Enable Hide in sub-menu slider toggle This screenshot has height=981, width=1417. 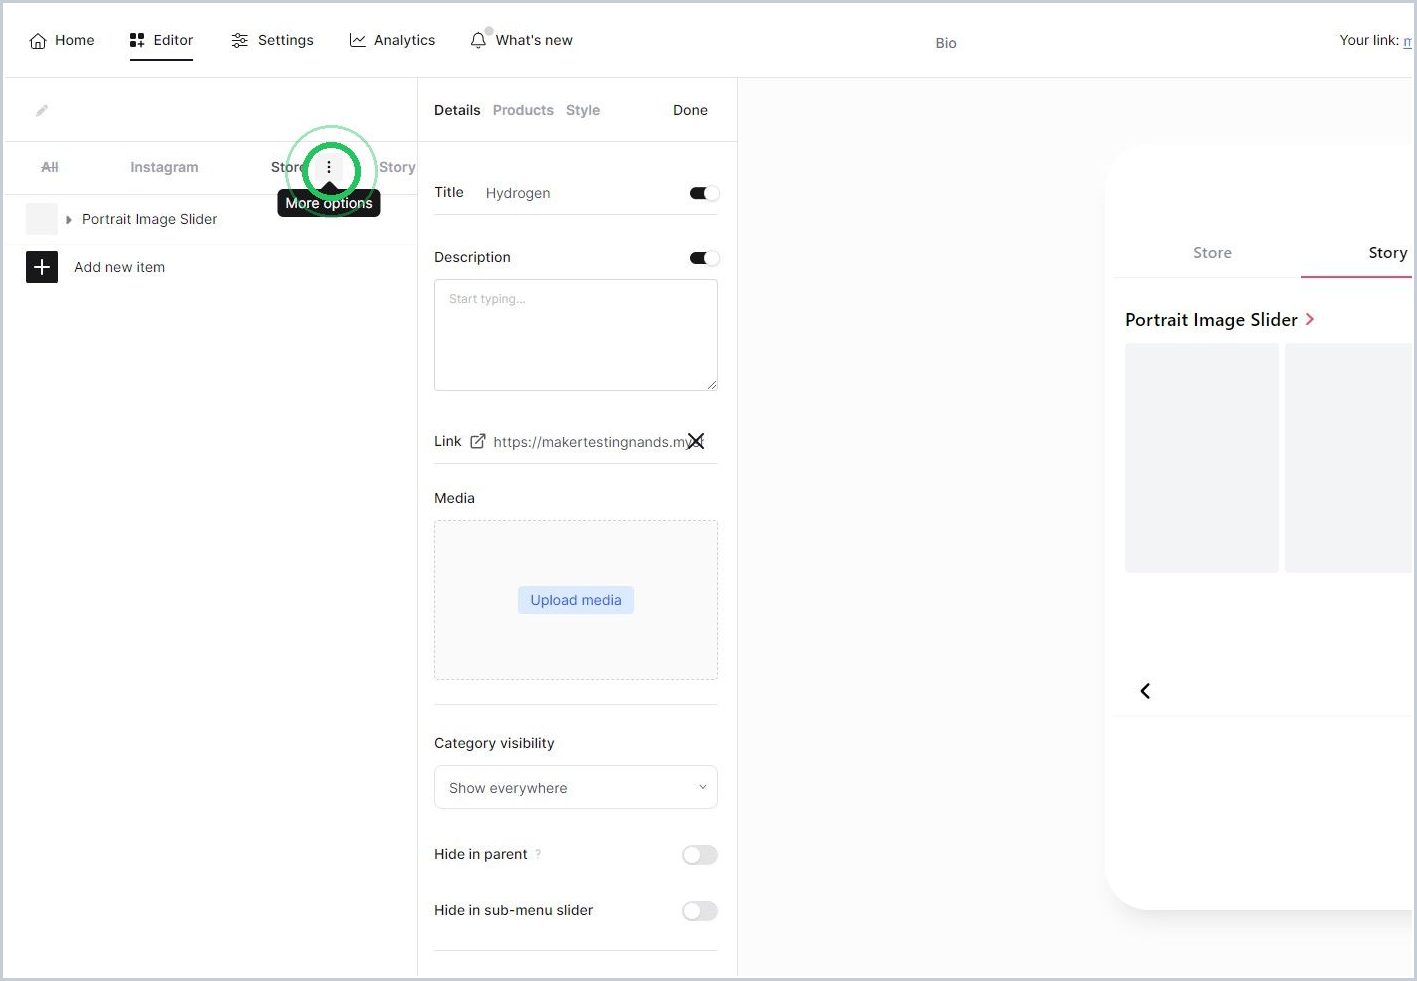pos(700,911)
